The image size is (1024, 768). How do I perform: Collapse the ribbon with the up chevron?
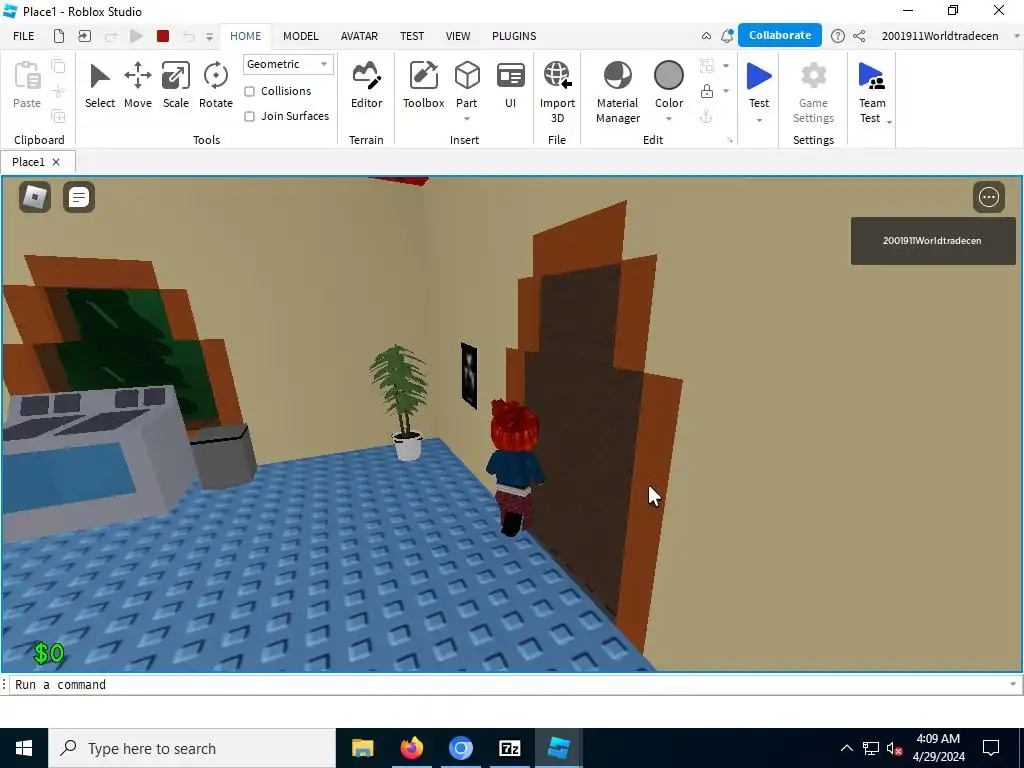(x=706, y=36)
